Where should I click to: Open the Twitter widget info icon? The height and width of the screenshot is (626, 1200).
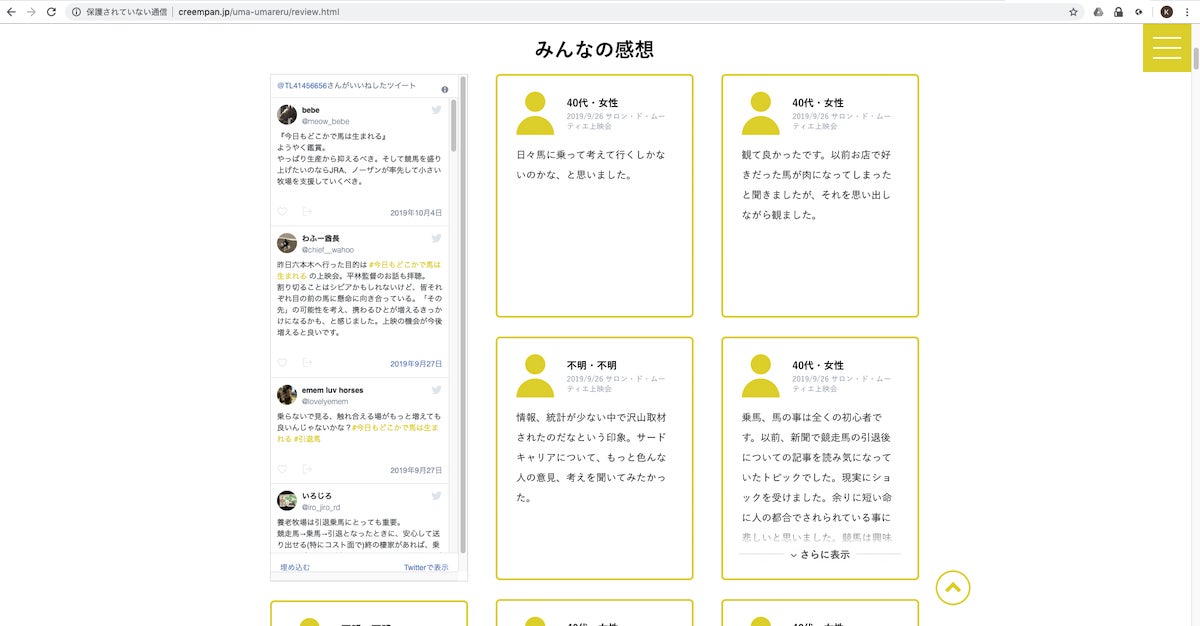click(x=444, y=89)
